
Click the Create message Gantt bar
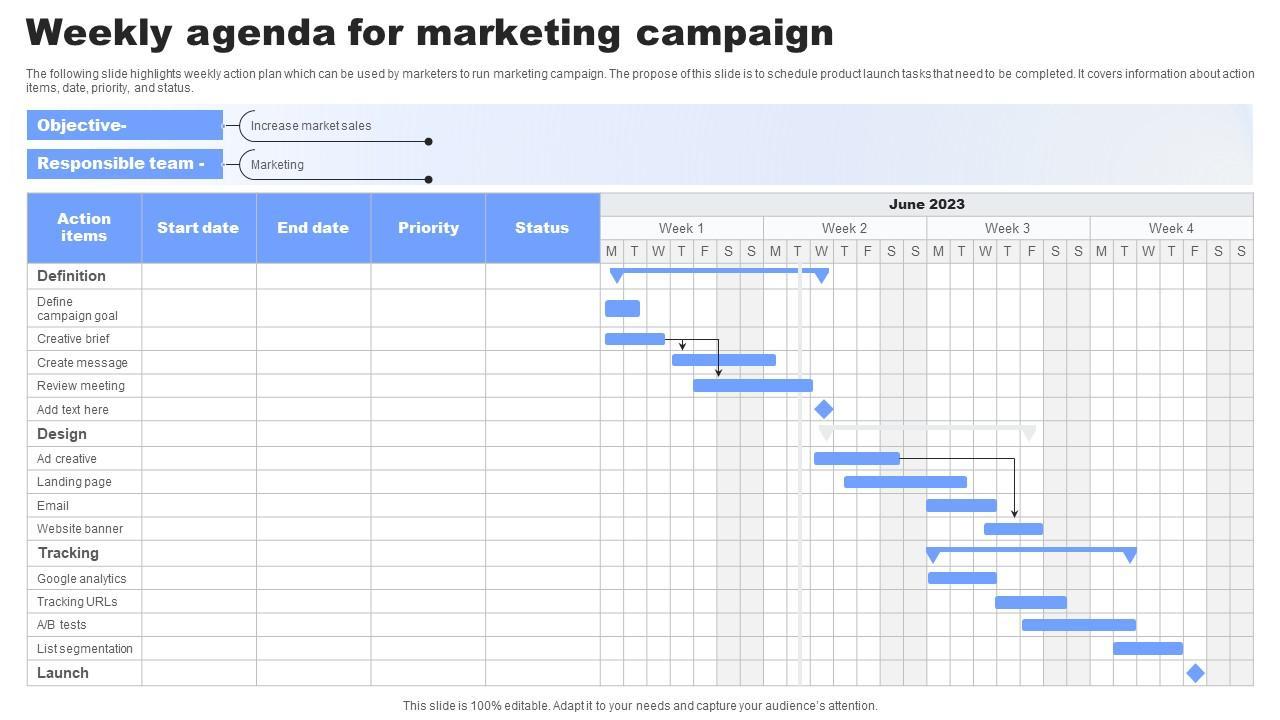pyautogui.click(x=723, y=360)
